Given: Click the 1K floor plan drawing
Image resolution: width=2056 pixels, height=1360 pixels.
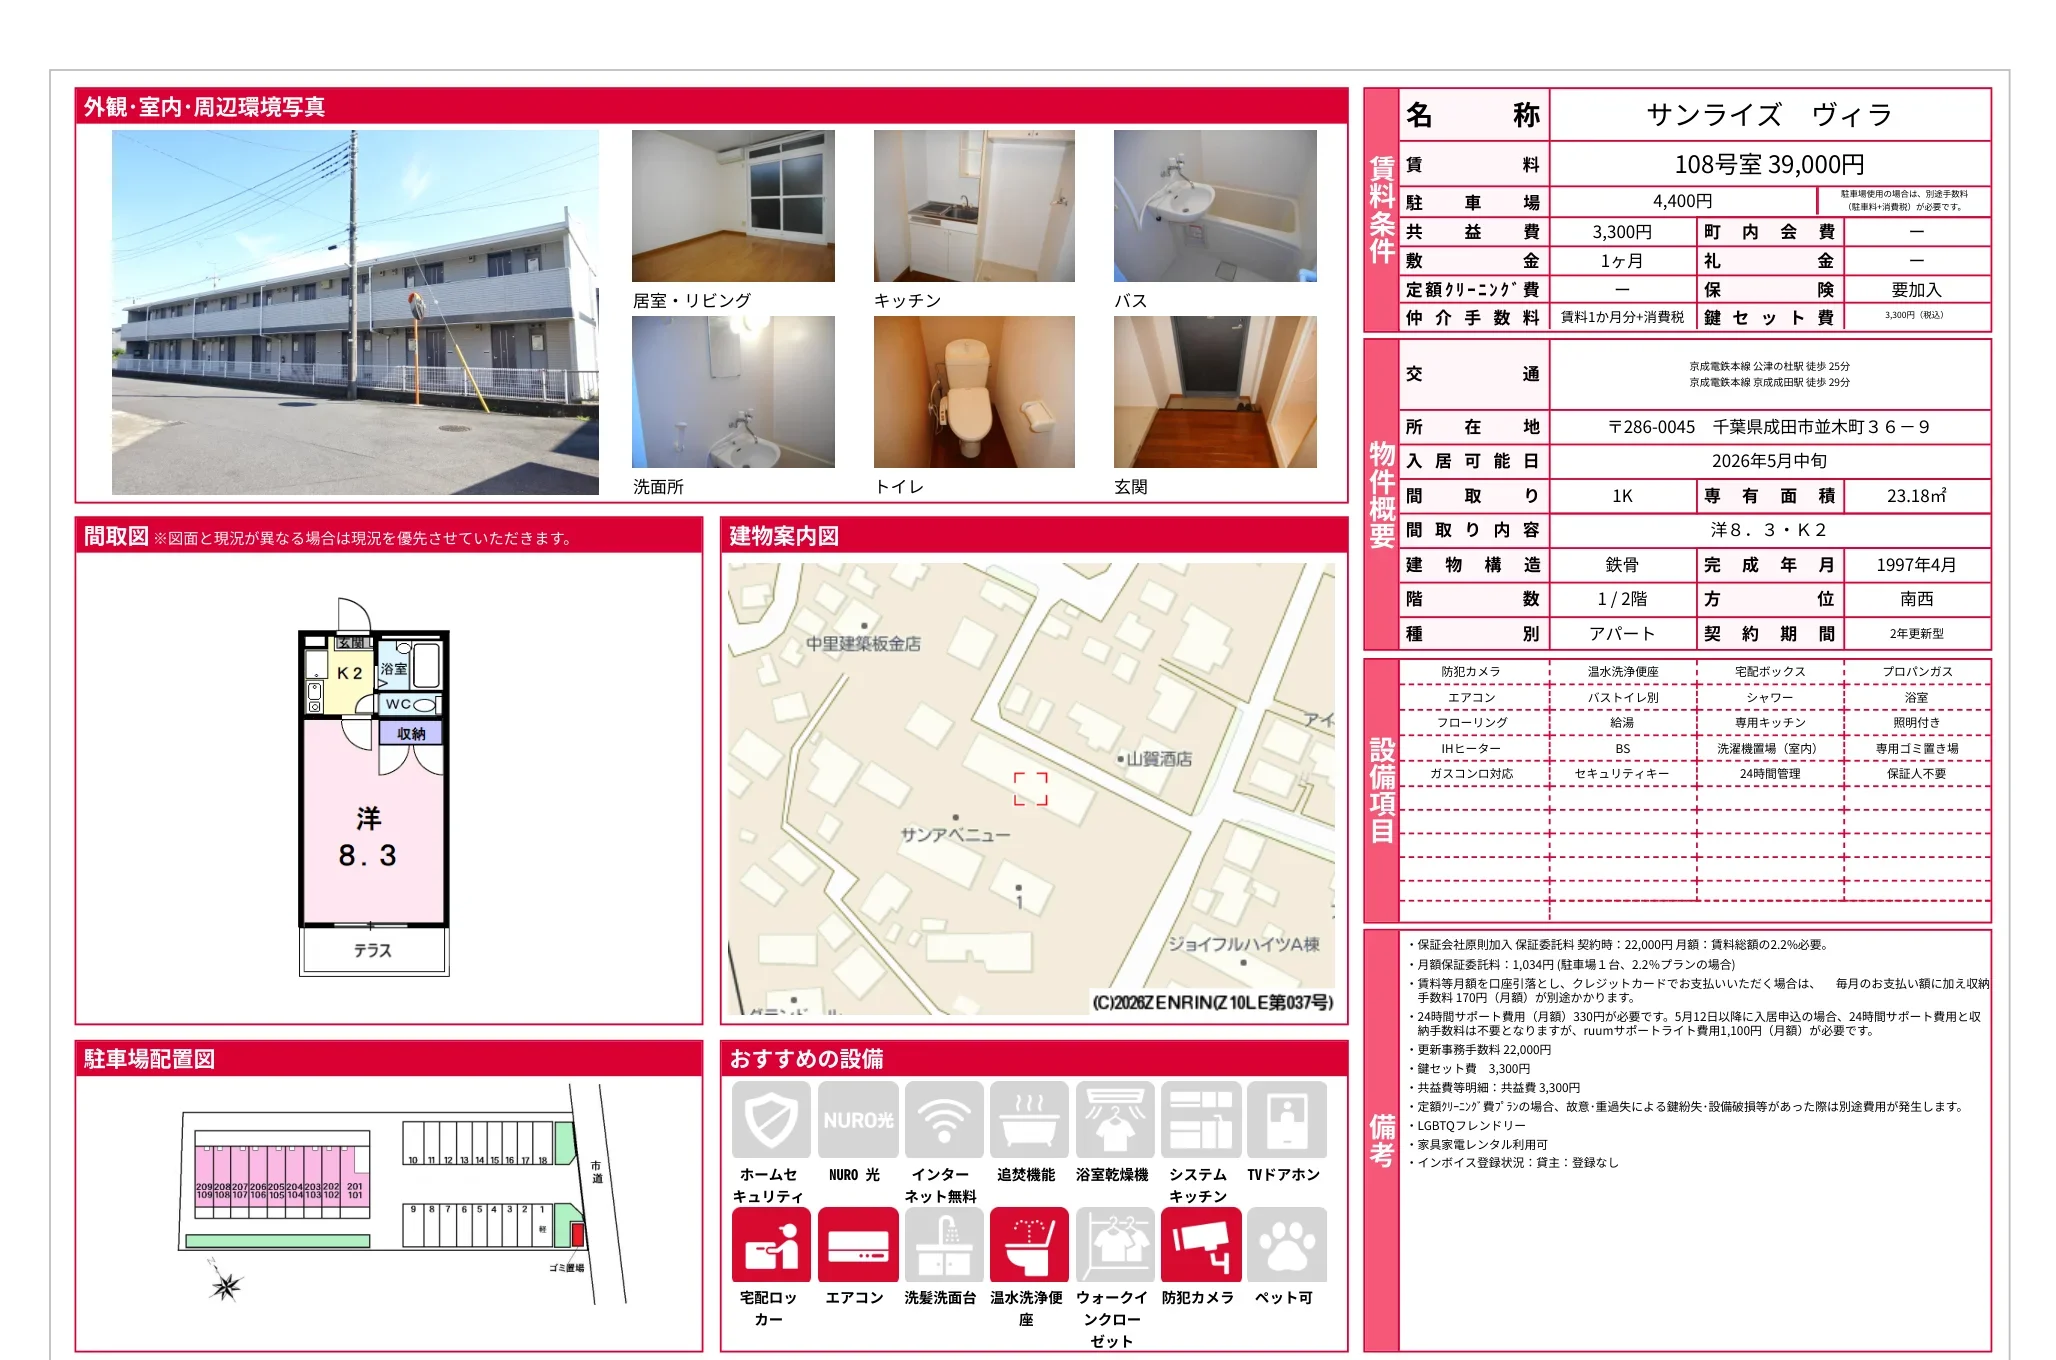Looking at the screenshot, I should pyautogui.click(x=373, y=790).
